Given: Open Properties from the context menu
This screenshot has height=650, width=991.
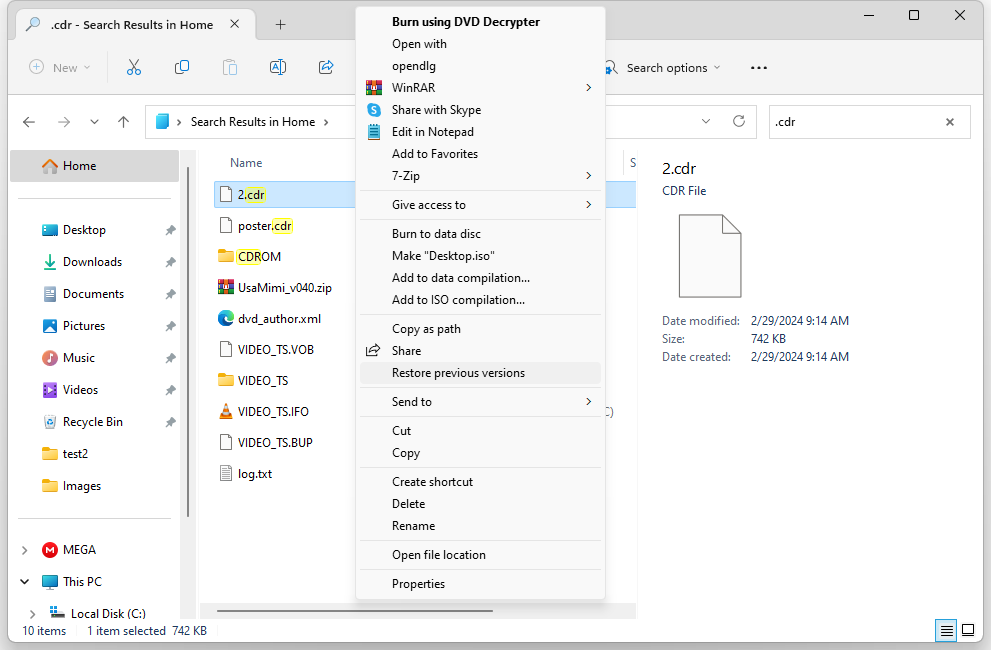Looking at the screenshot, I should (418, 583).
